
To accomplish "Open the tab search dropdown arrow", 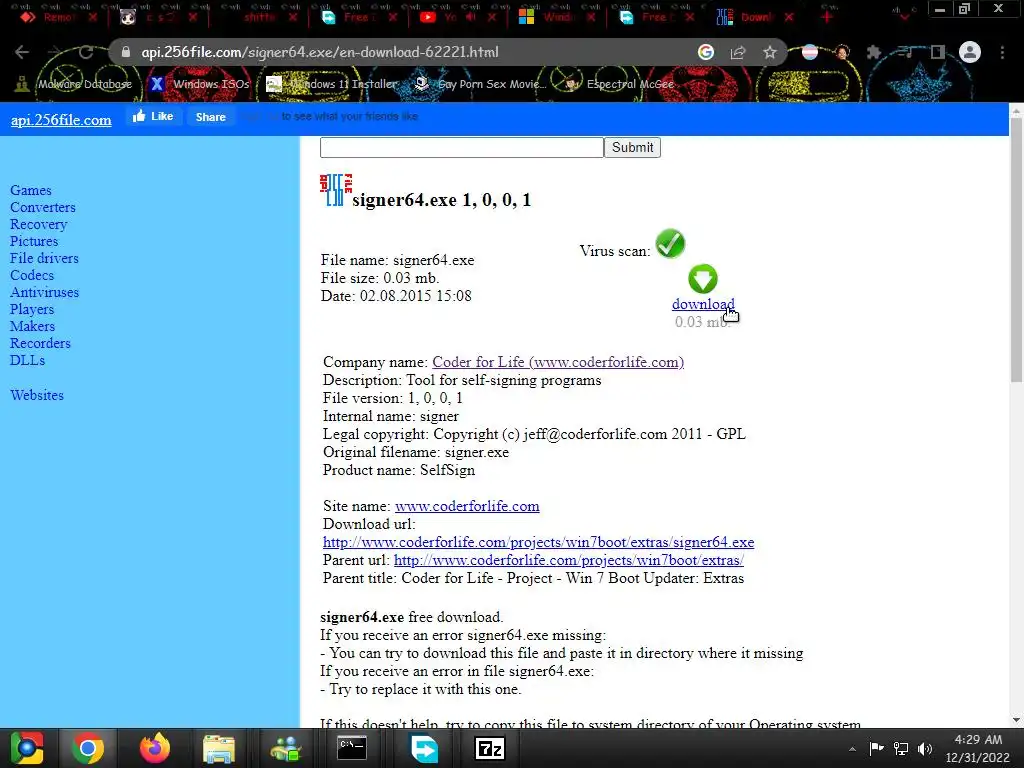I will pyautogui.click(x=904, y=17).
